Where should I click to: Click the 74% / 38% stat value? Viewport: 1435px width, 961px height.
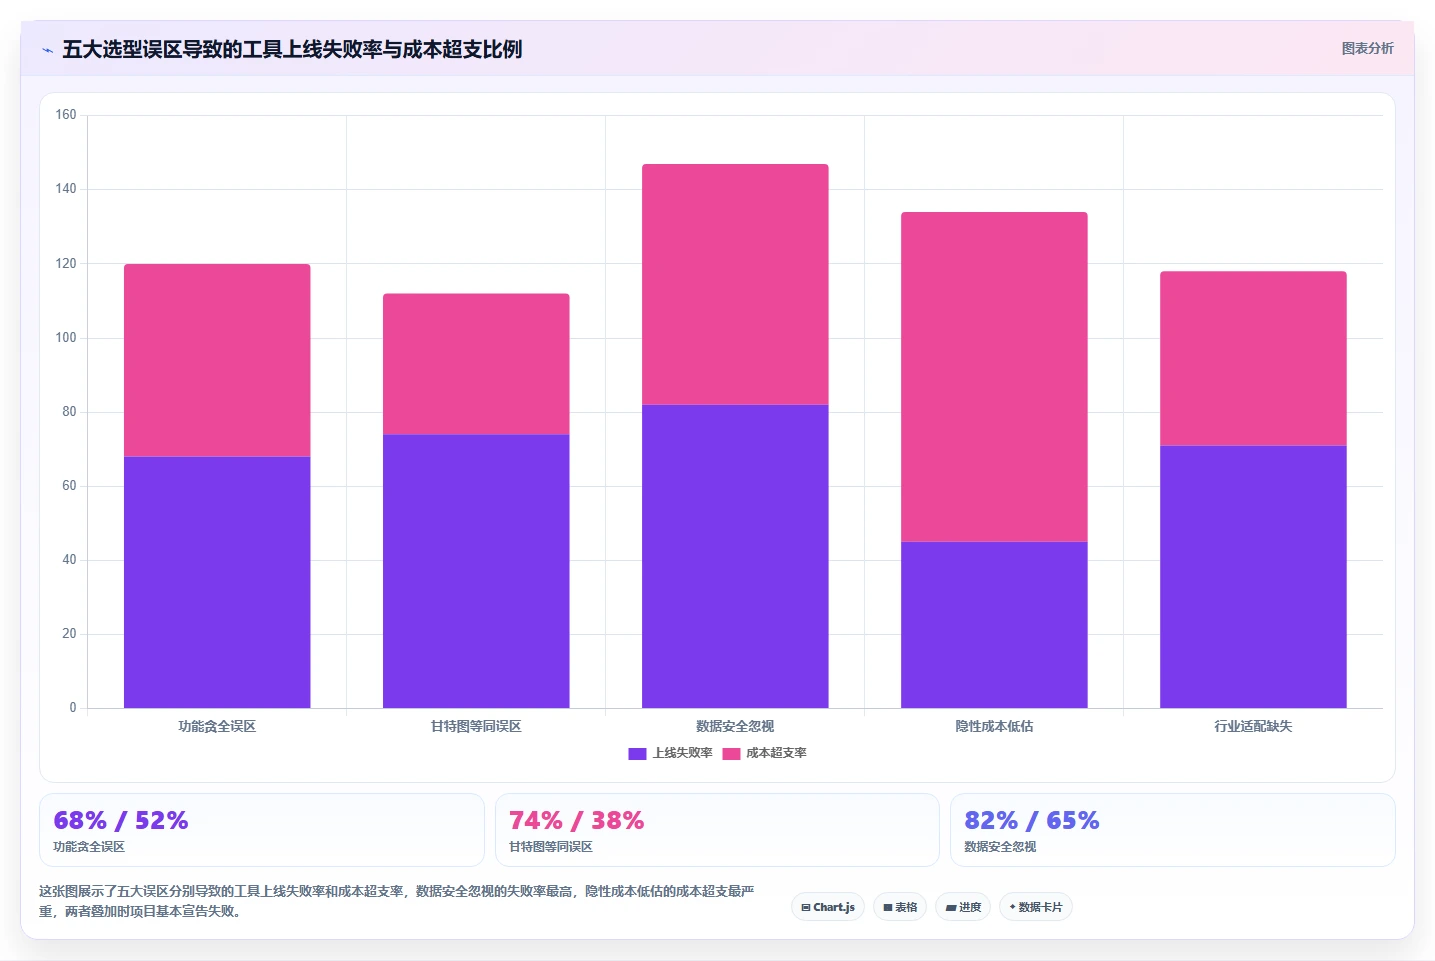pos(577,821)
